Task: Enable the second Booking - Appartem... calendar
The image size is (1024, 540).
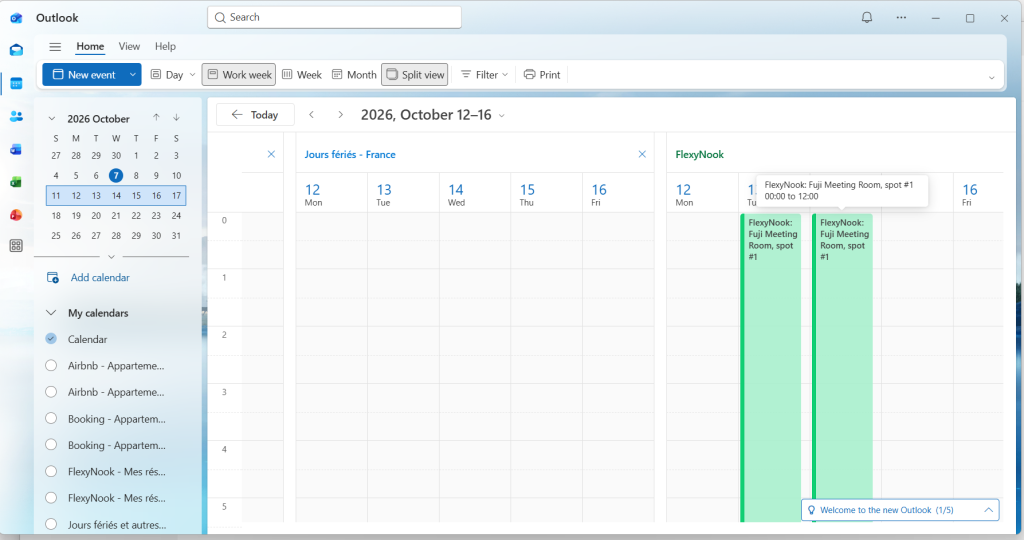Action: tap(51, 445)
